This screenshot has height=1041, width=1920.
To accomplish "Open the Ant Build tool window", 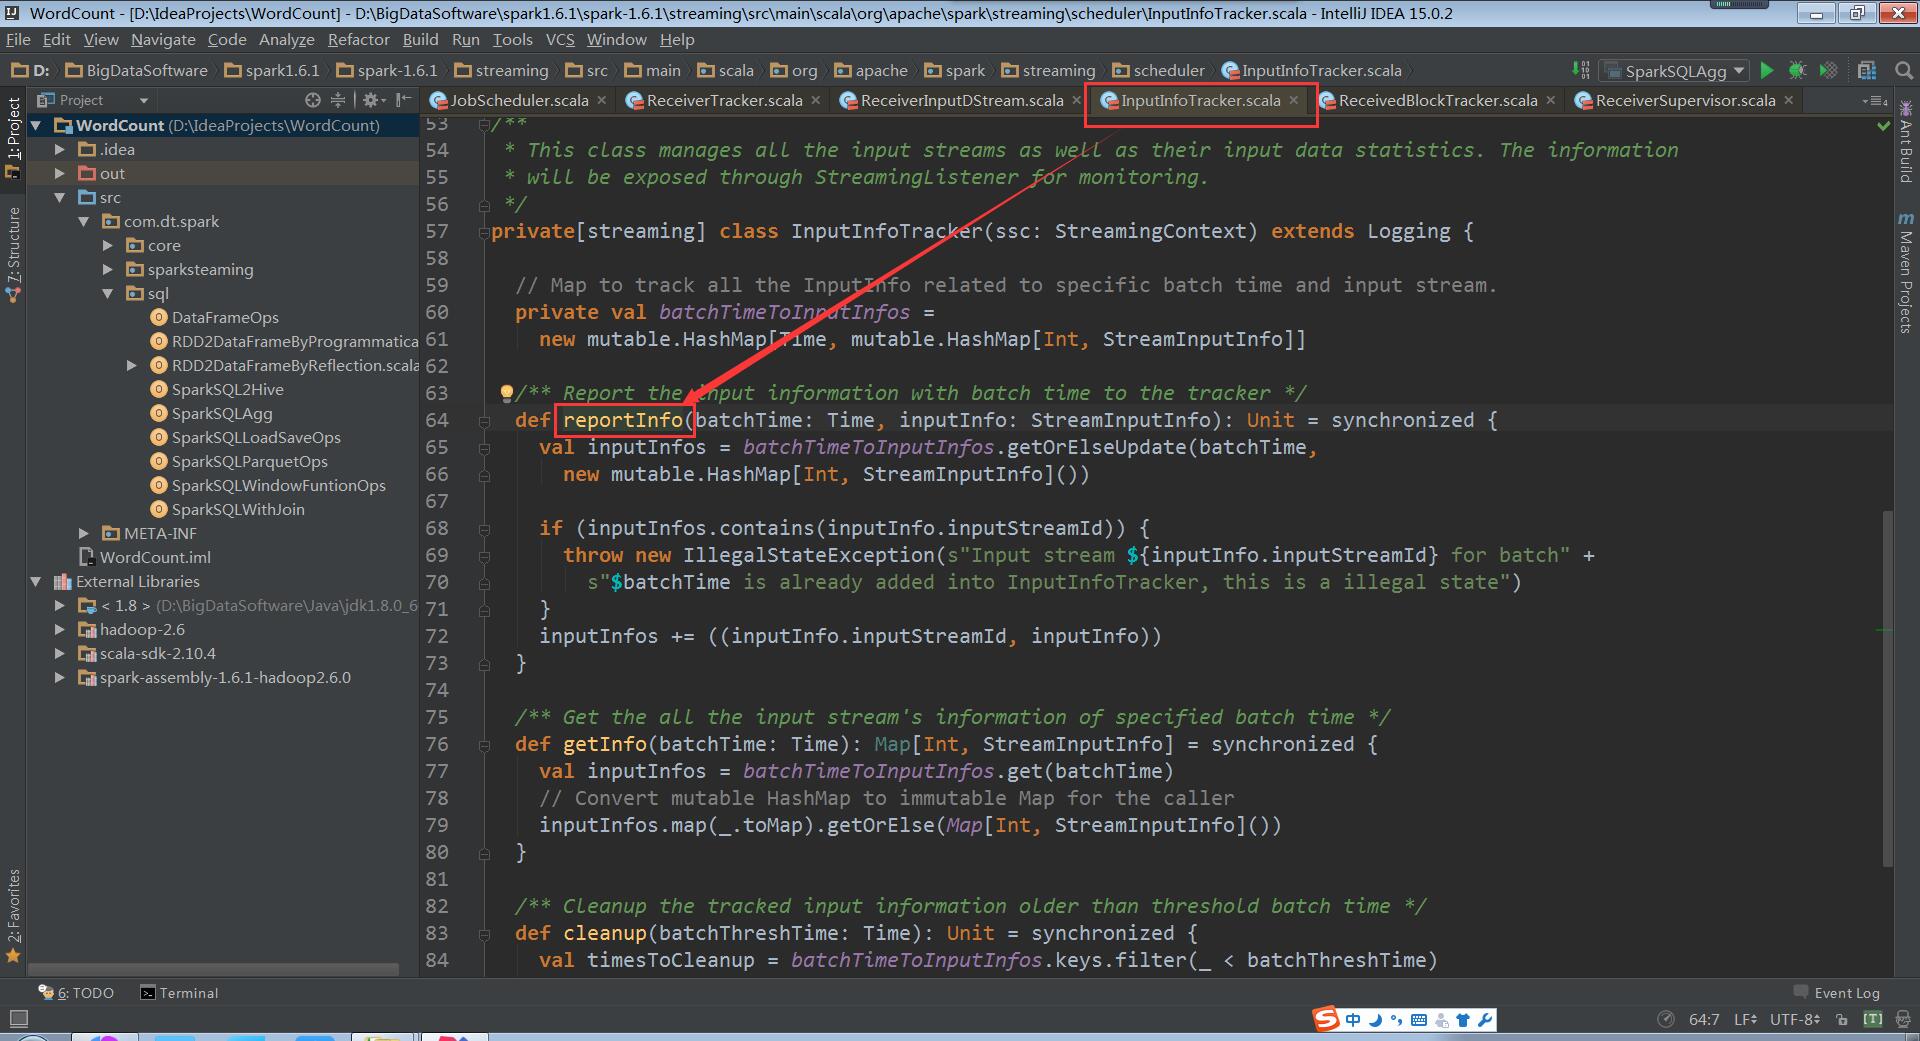I will pyautogui.click(x=1905, y=141).
